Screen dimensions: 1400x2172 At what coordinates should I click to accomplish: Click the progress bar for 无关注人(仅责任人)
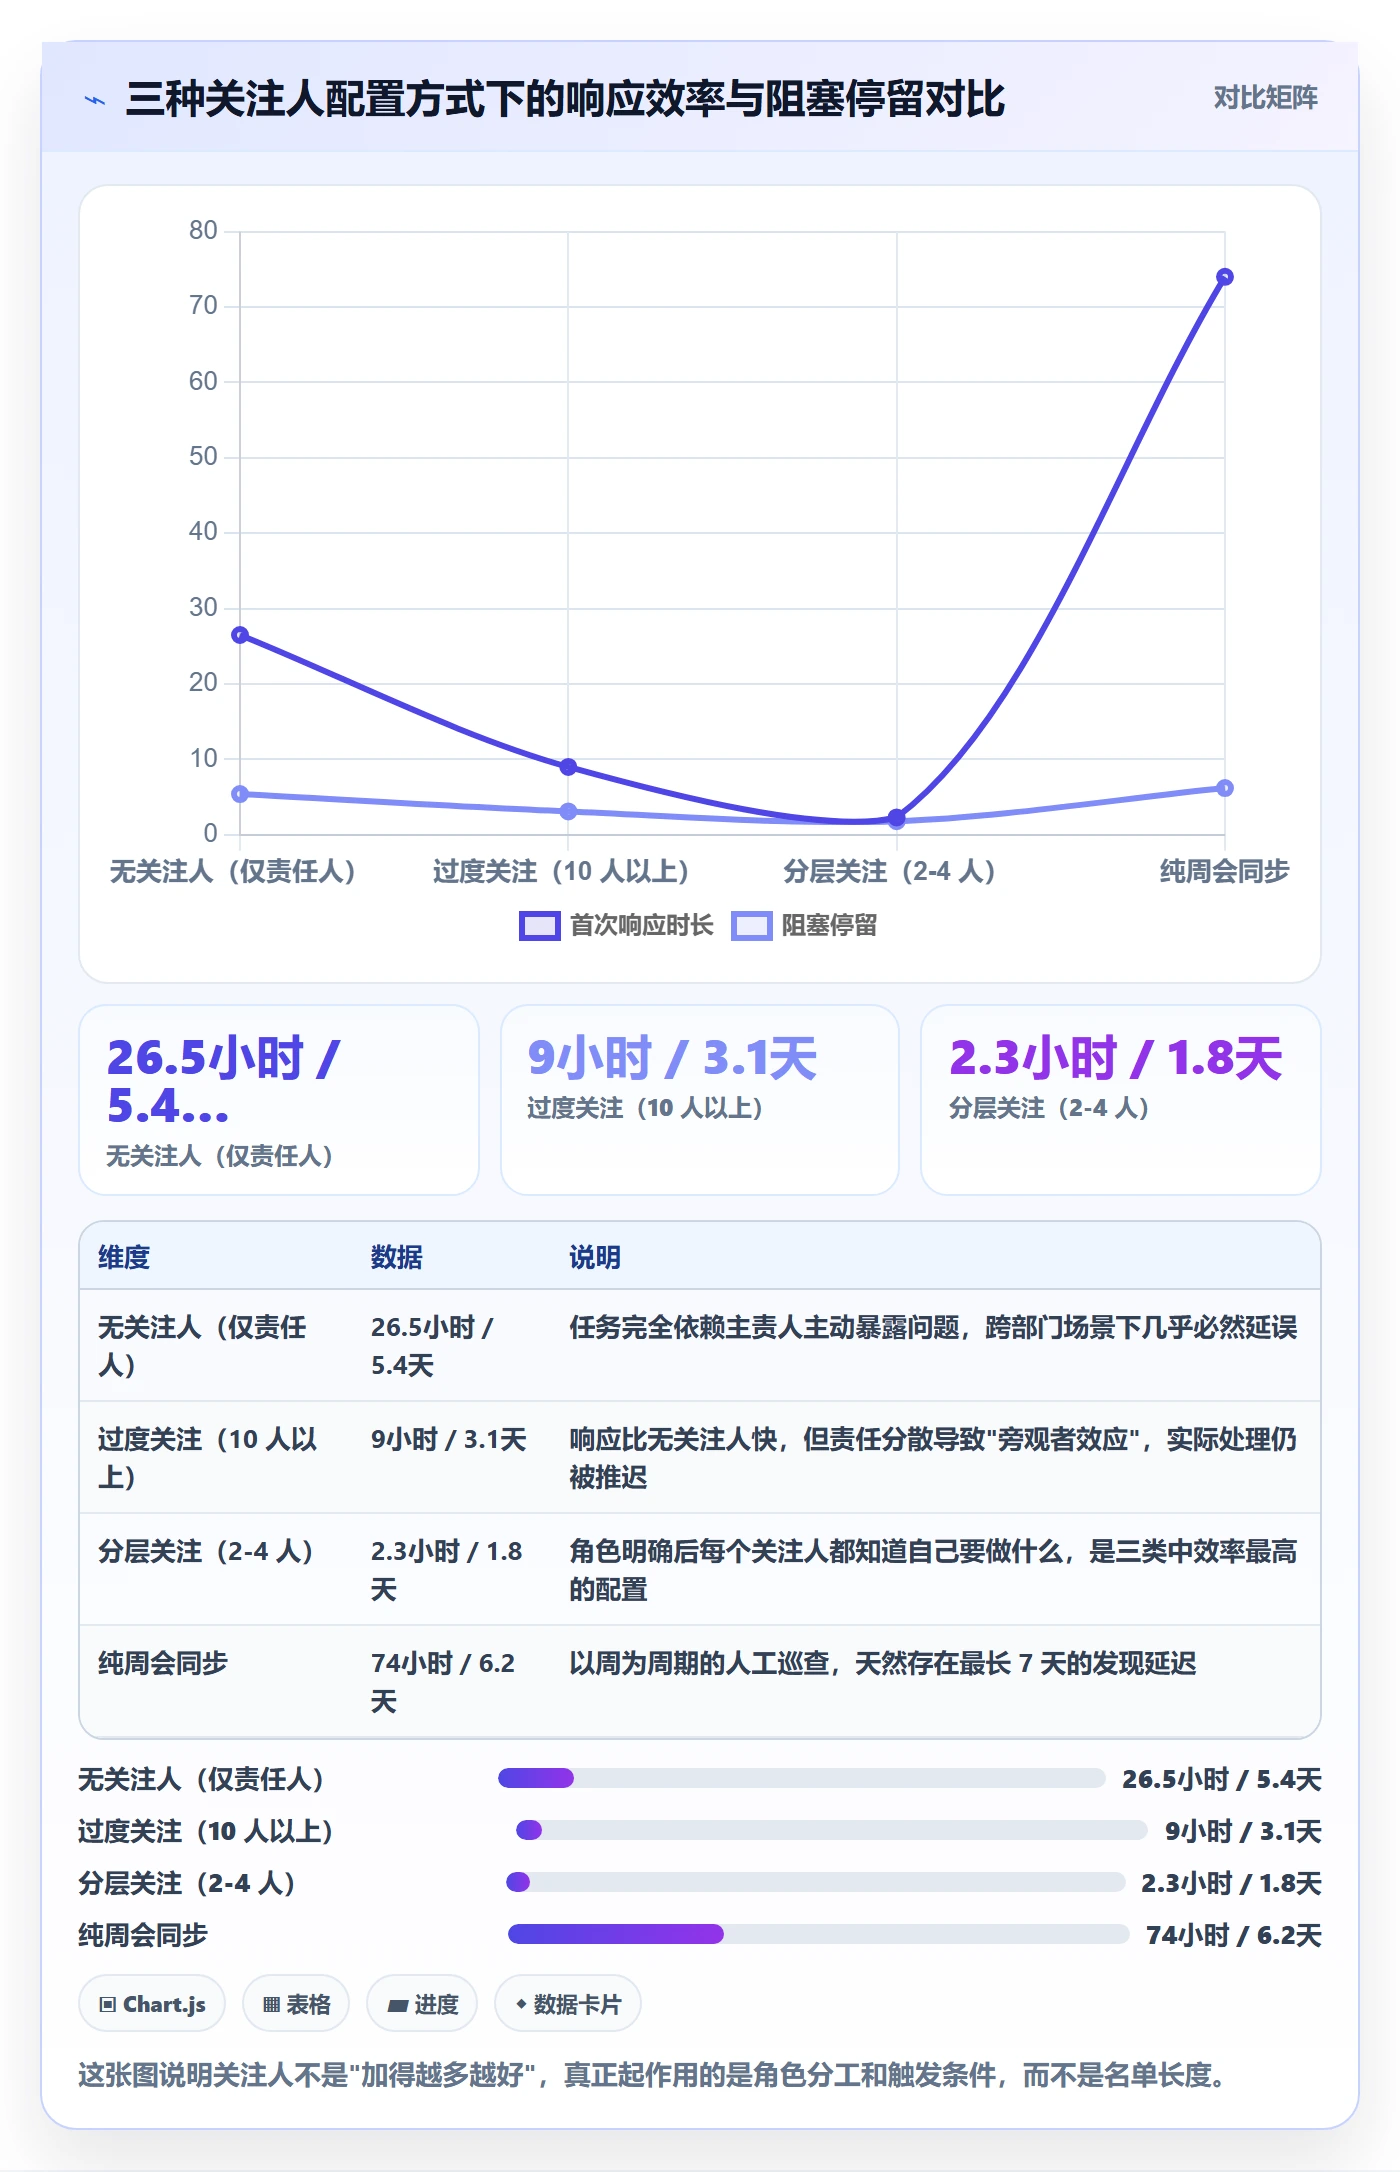point(801,1778)
